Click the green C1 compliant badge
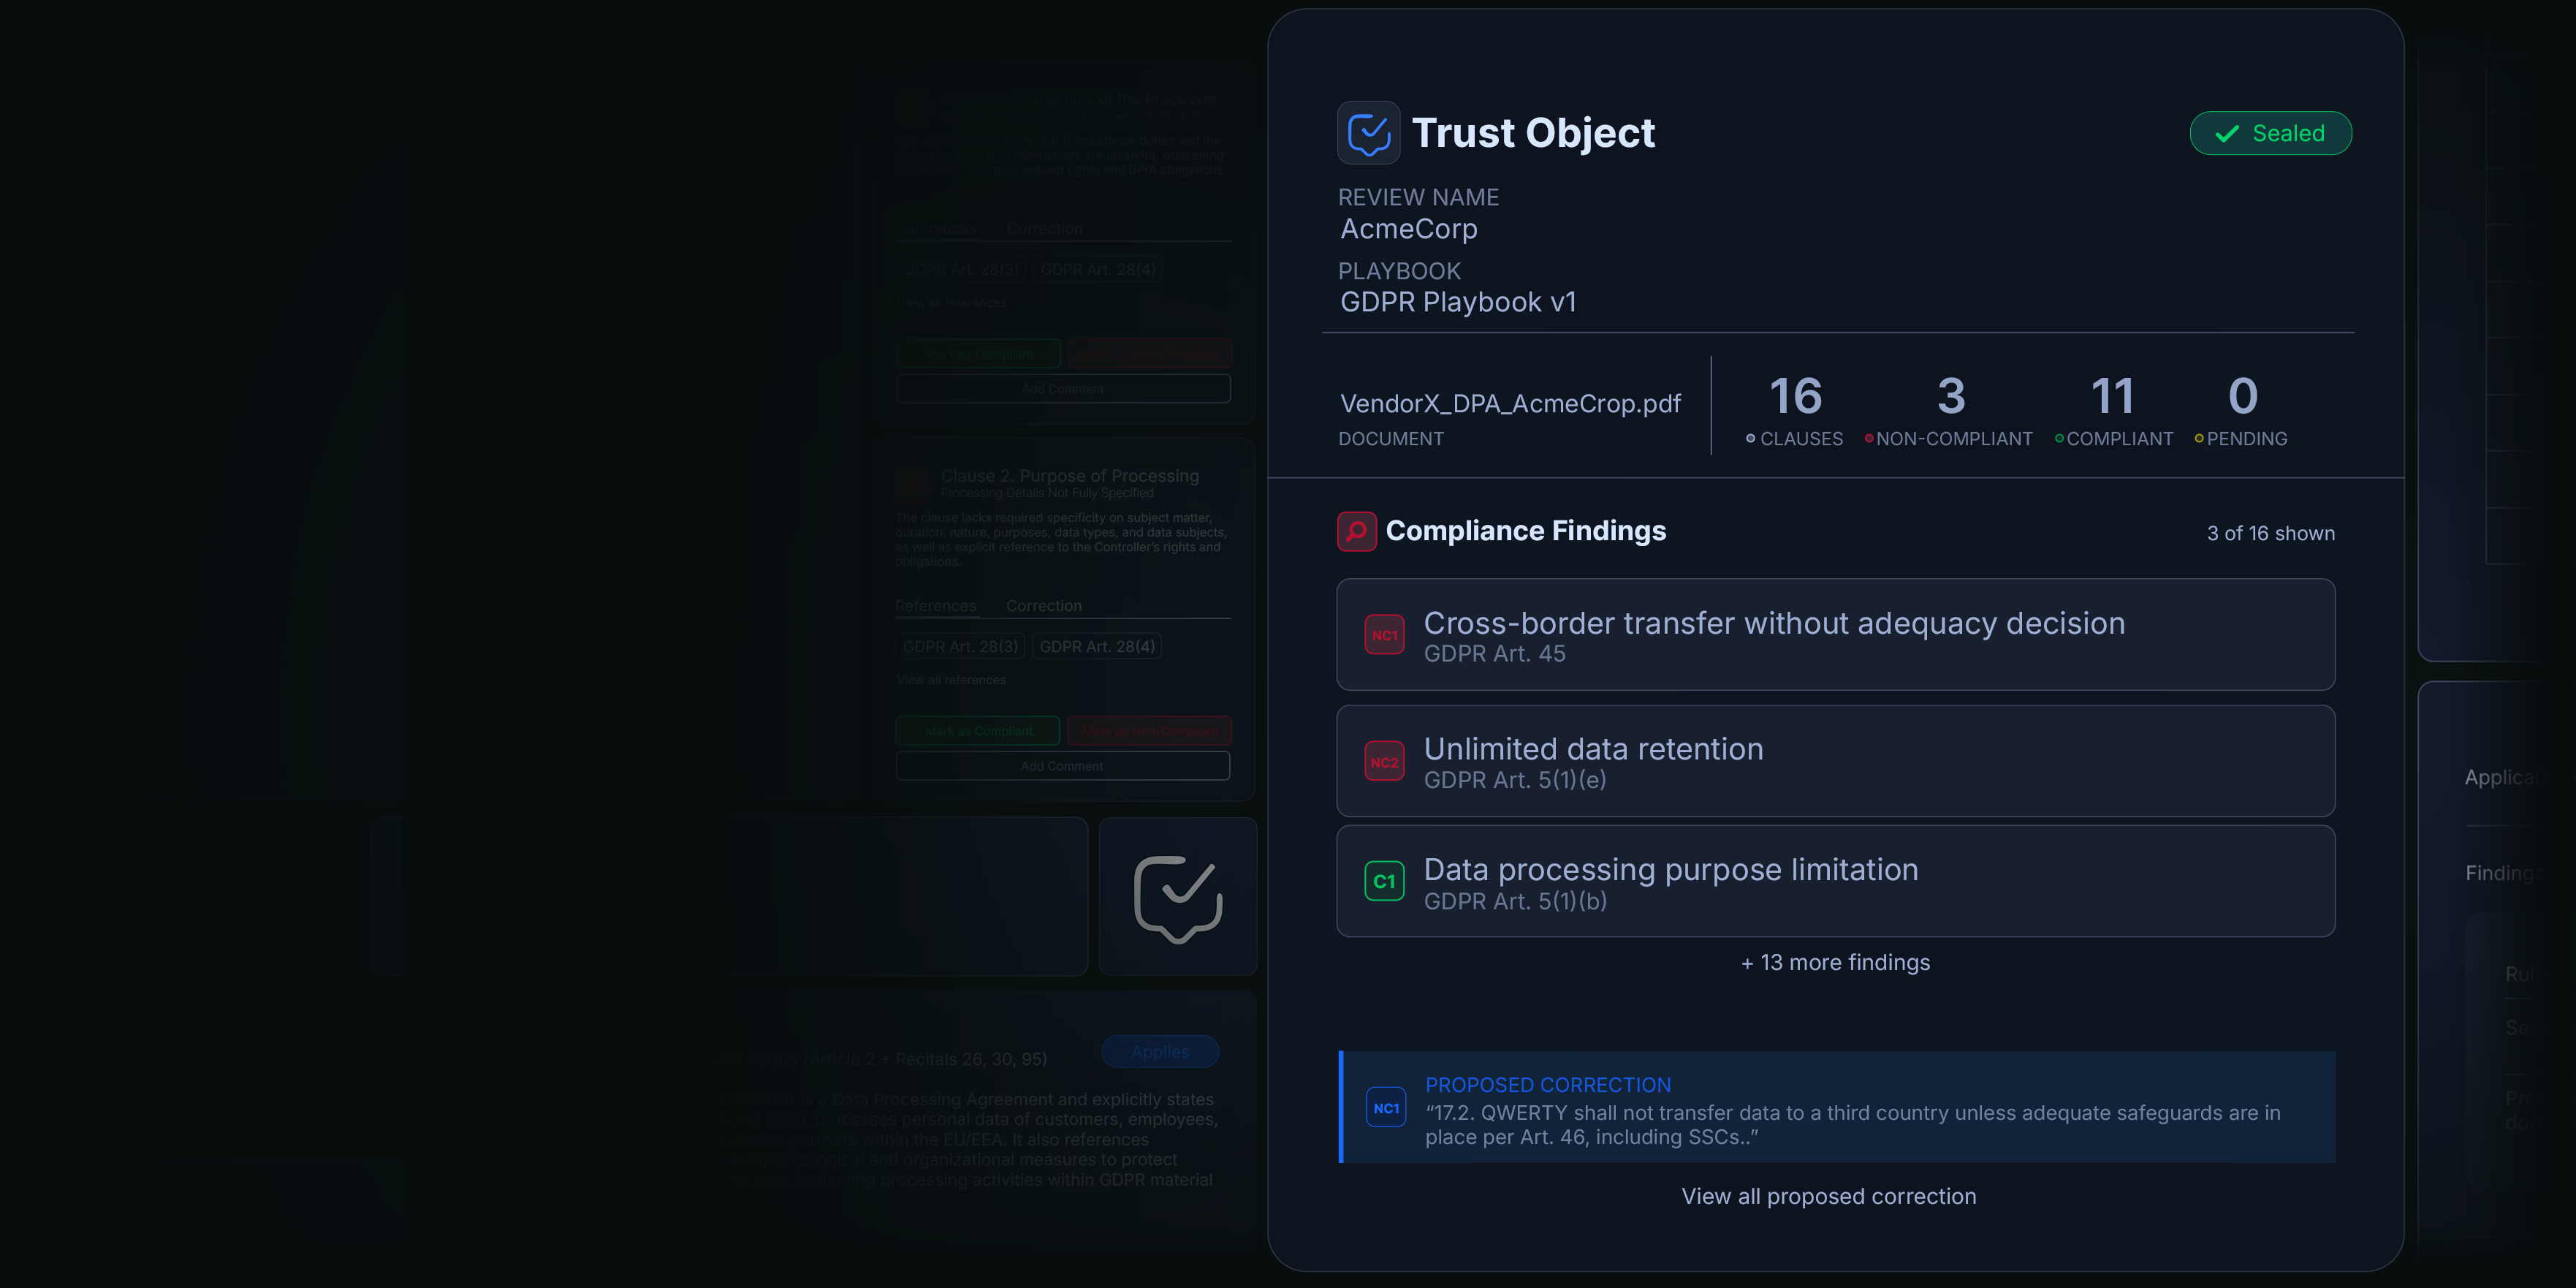Image resolution: width=2576 pixels, height=1288 pixels. [1384, 881]
